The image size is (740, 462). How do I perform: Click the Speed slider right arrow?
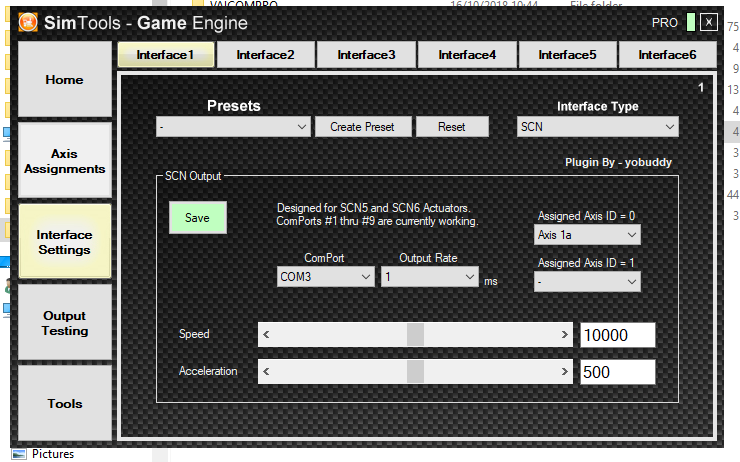(564, 334)
